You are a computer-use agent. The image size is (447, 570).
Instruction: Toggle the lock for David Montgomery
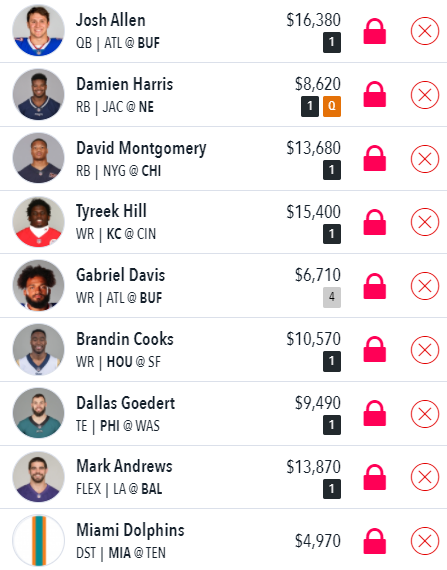375,158
